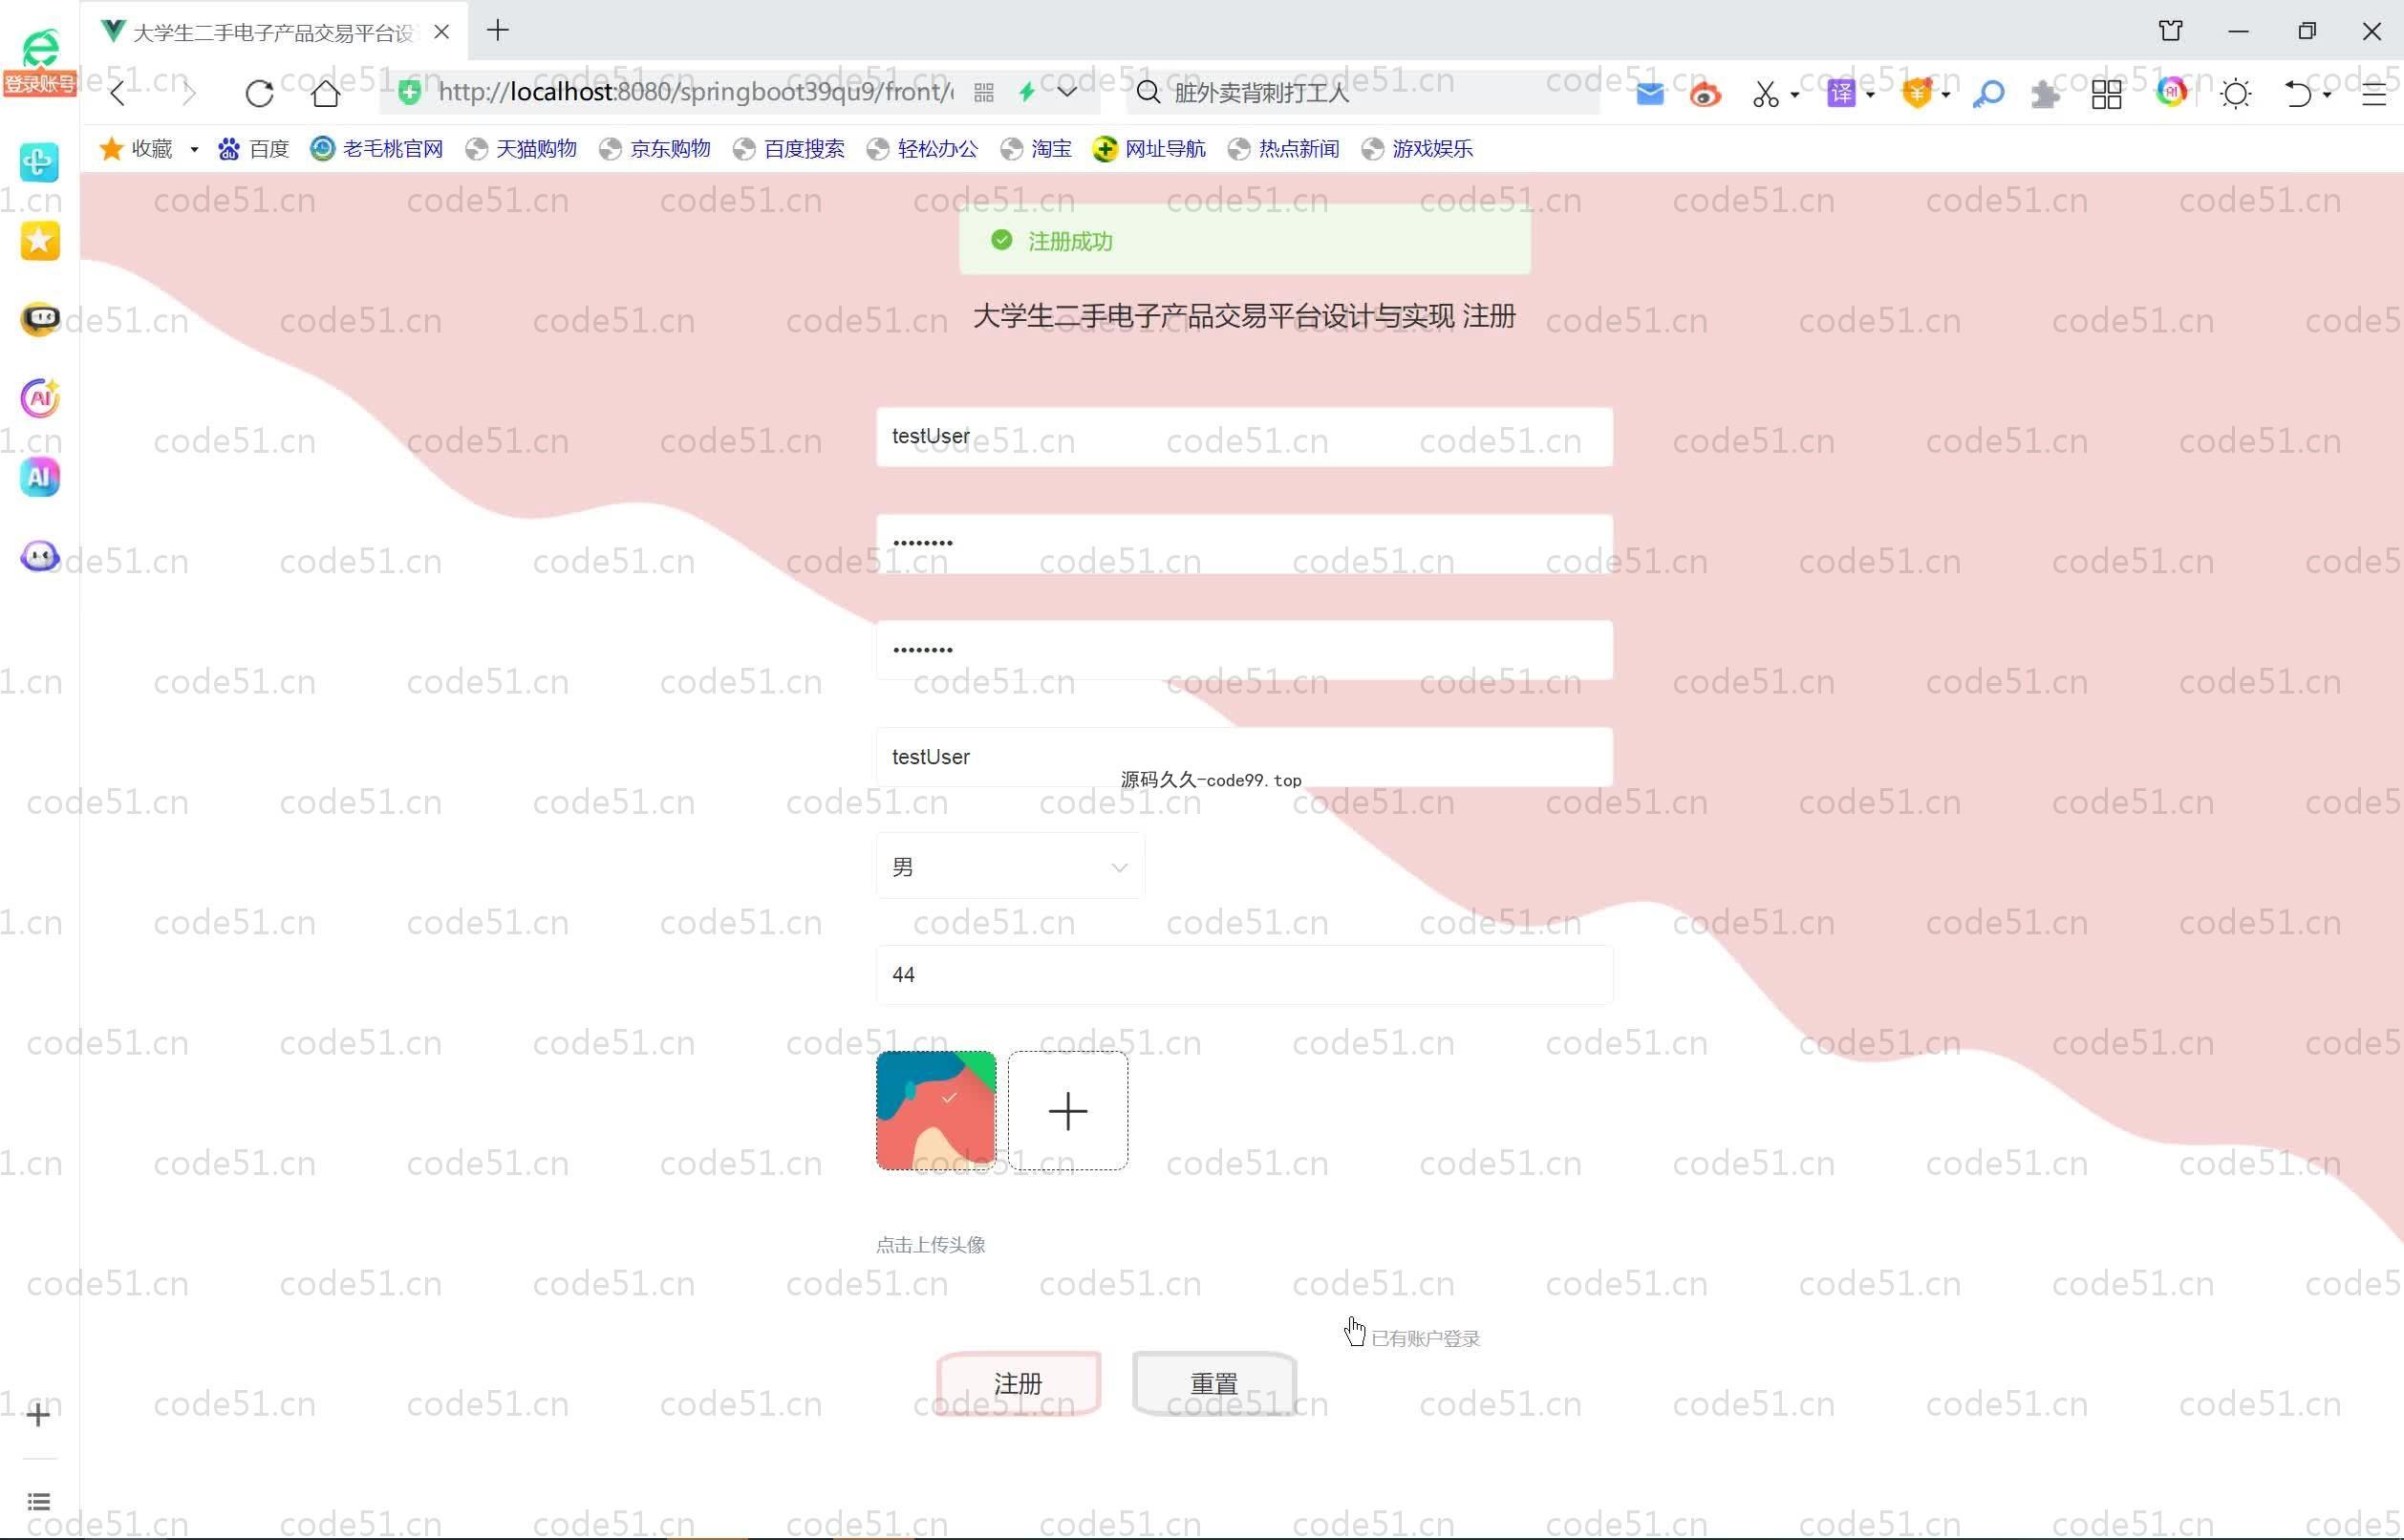Click the lightning speed mode icon
2404x1540 pixels.
coord(1027,93)
